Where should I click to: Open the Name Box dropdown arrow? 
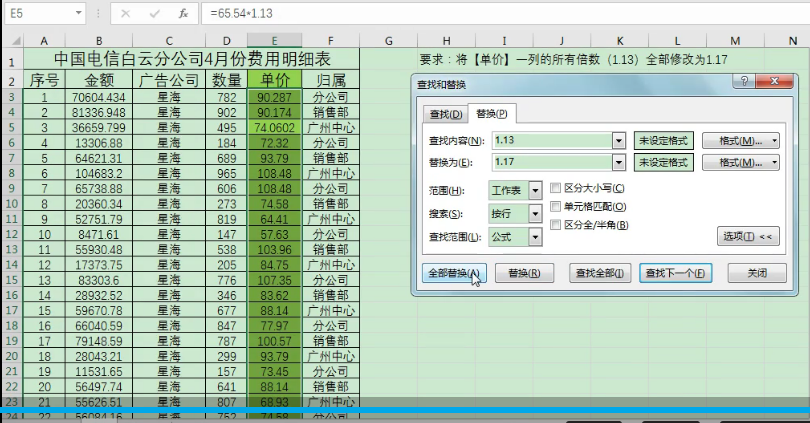78,13
